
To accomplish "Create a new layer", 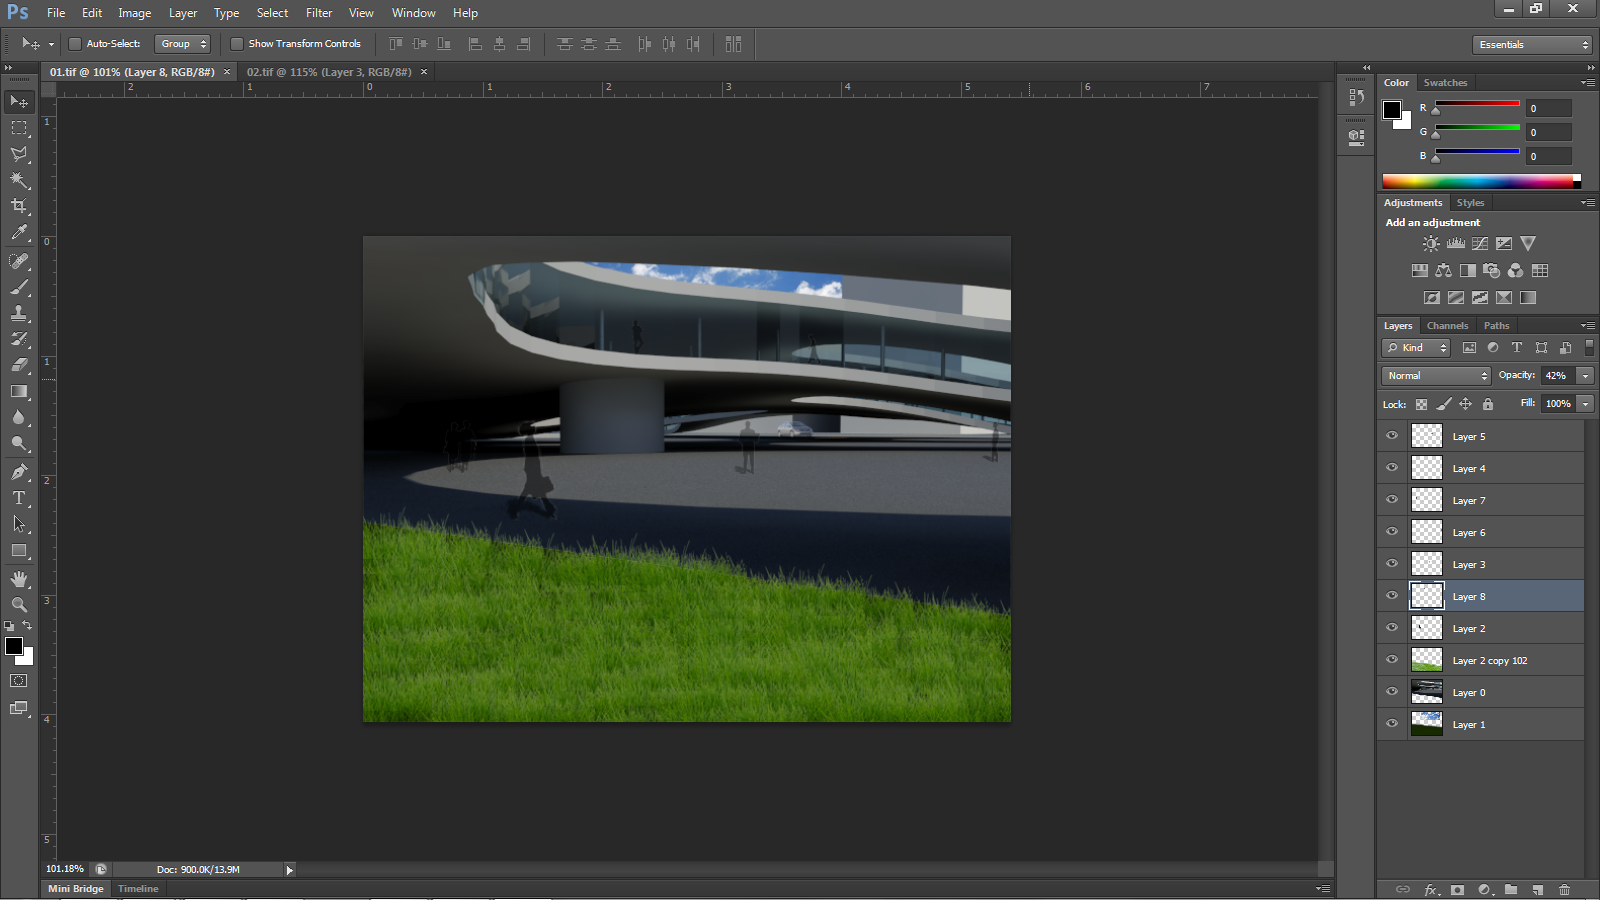I will 1538,889.
